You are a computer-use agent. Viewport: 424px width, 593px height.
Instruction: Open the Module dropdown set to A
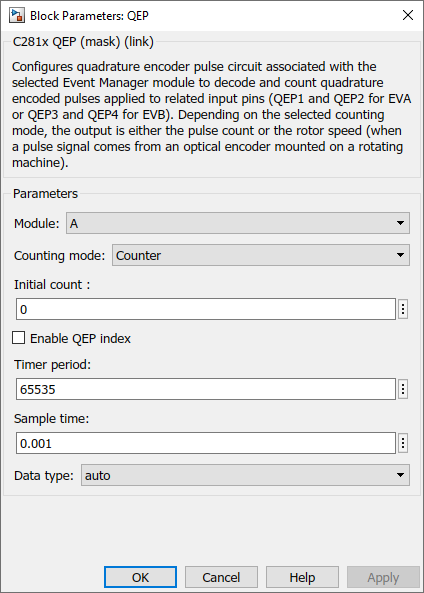238,223
